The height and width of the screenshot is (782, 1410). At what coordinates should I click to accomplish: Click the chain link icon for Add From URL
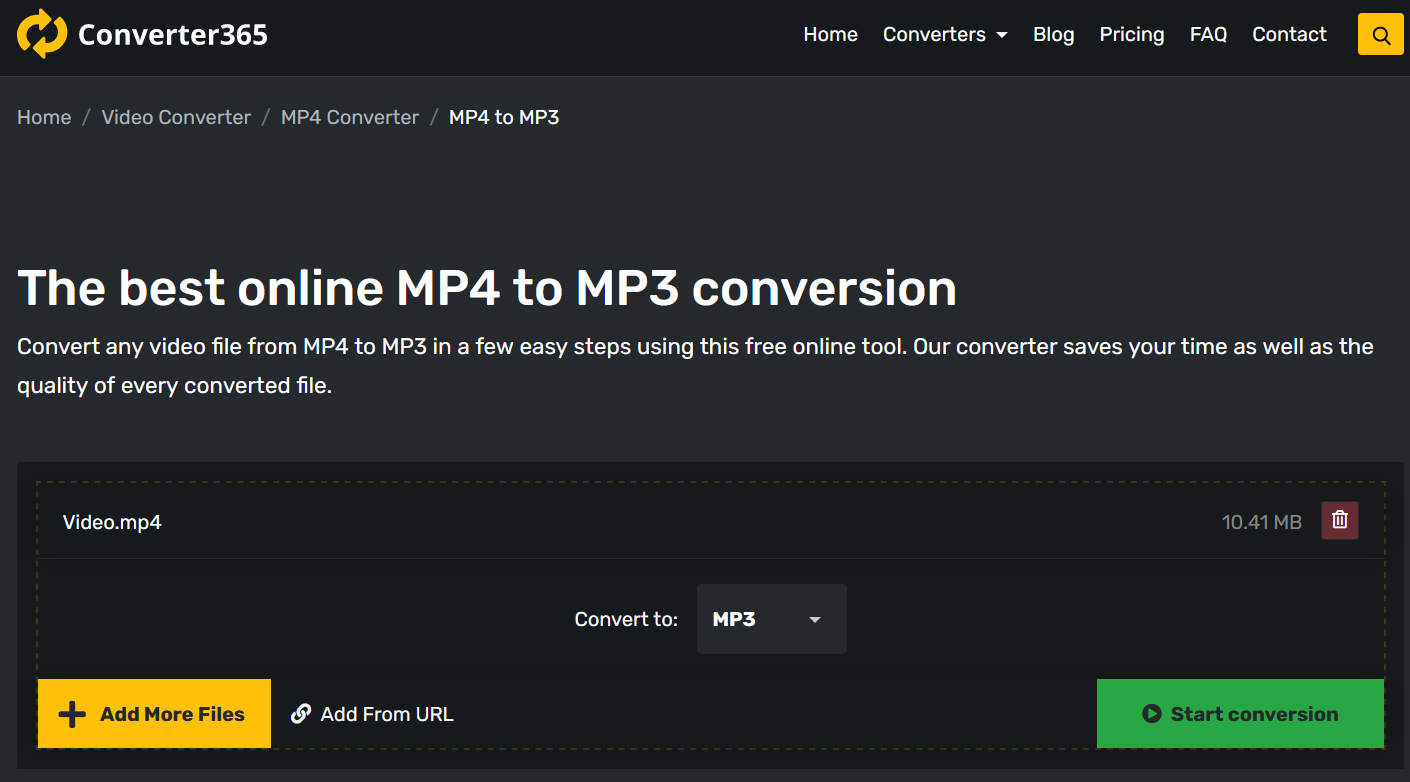coord(300,714)
